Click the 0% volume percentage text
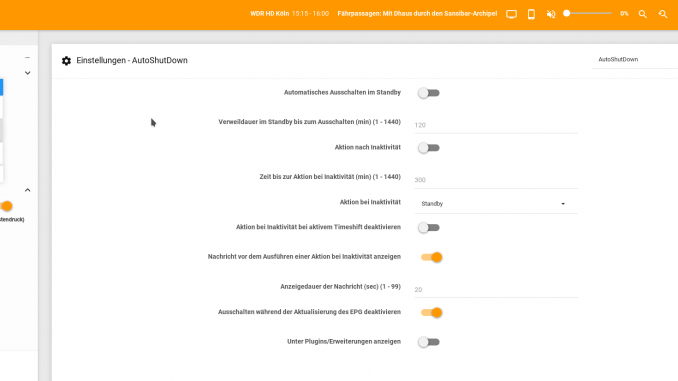The width and height of the screenshot is (678, 381). click(x=624, y=14)
